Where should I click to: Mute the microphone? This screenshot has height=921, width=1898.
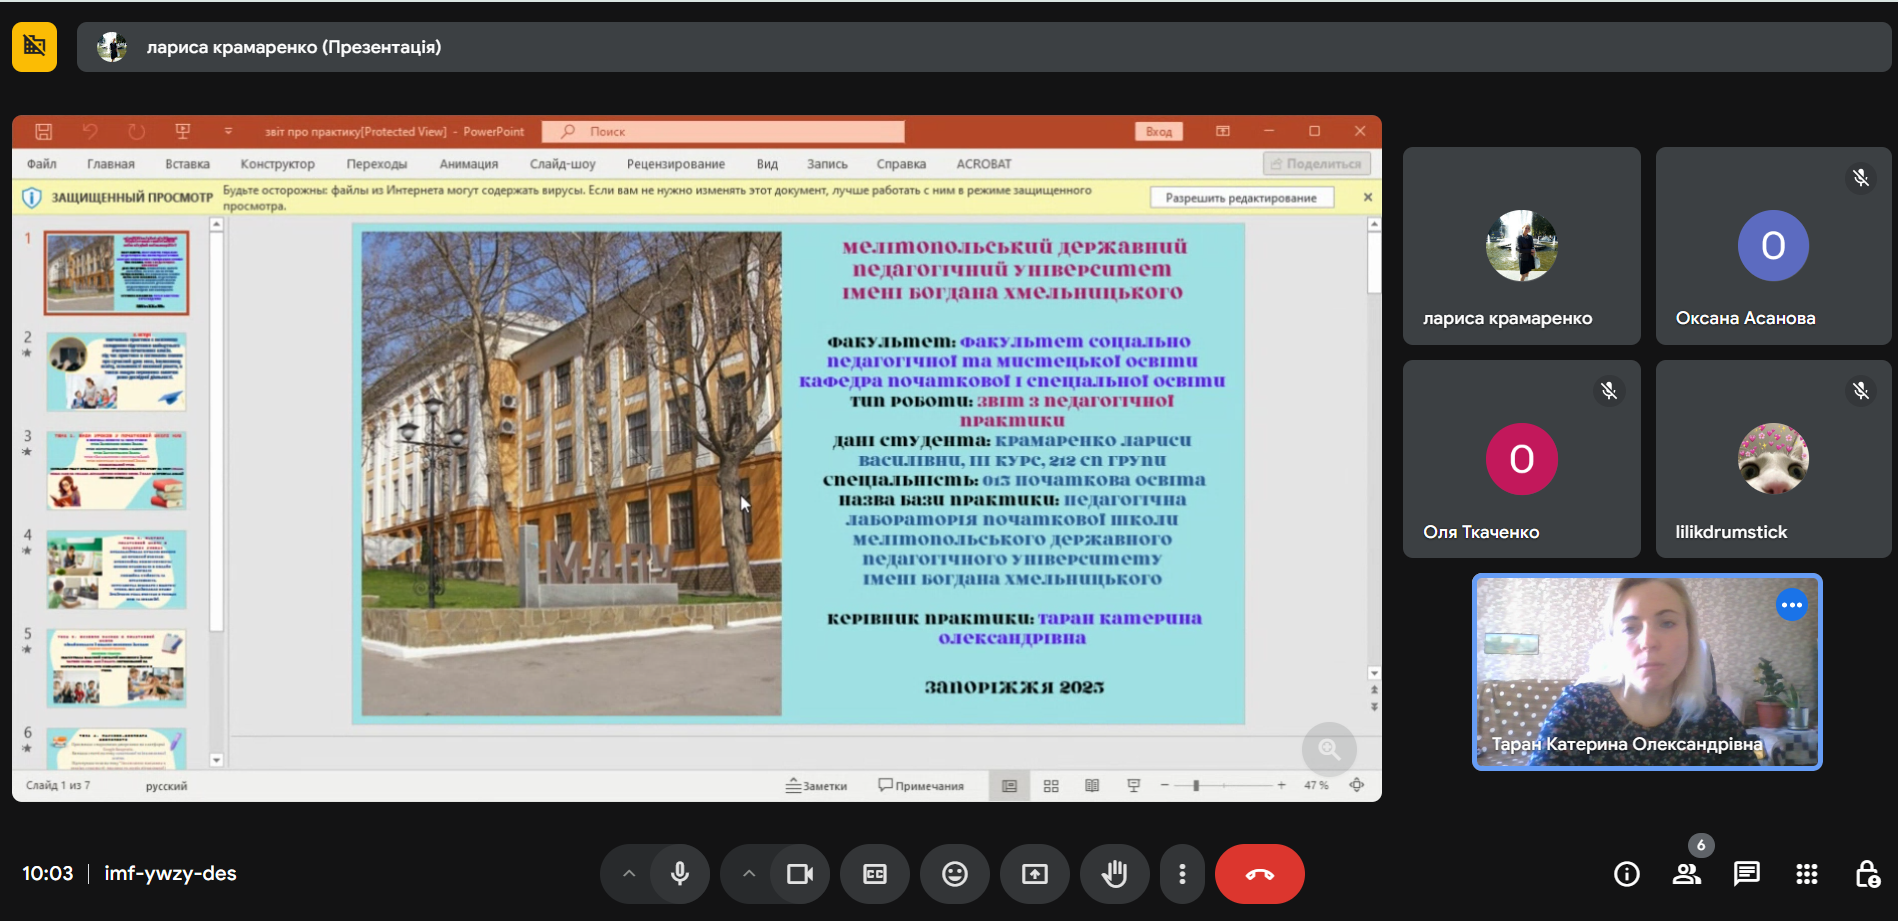tap(680, 874)
